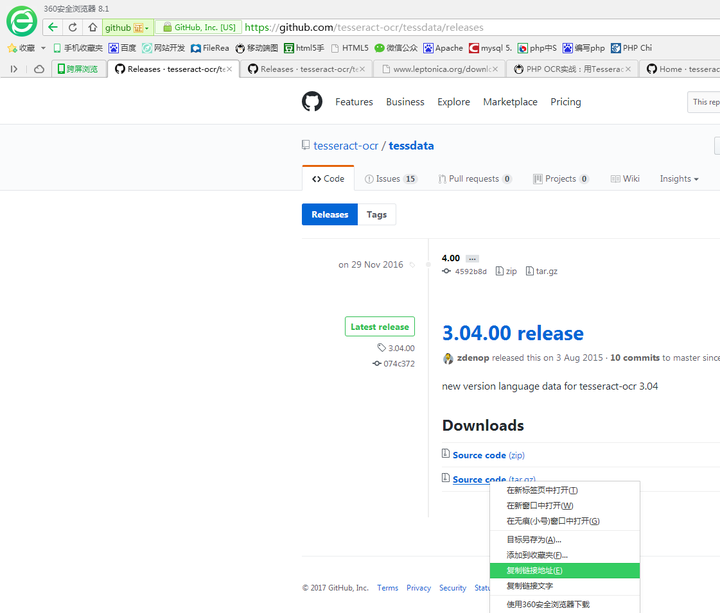The image size is (720, 613).
Task: Download the 4.00 tar.gz archive
Action: click(542, 271)
